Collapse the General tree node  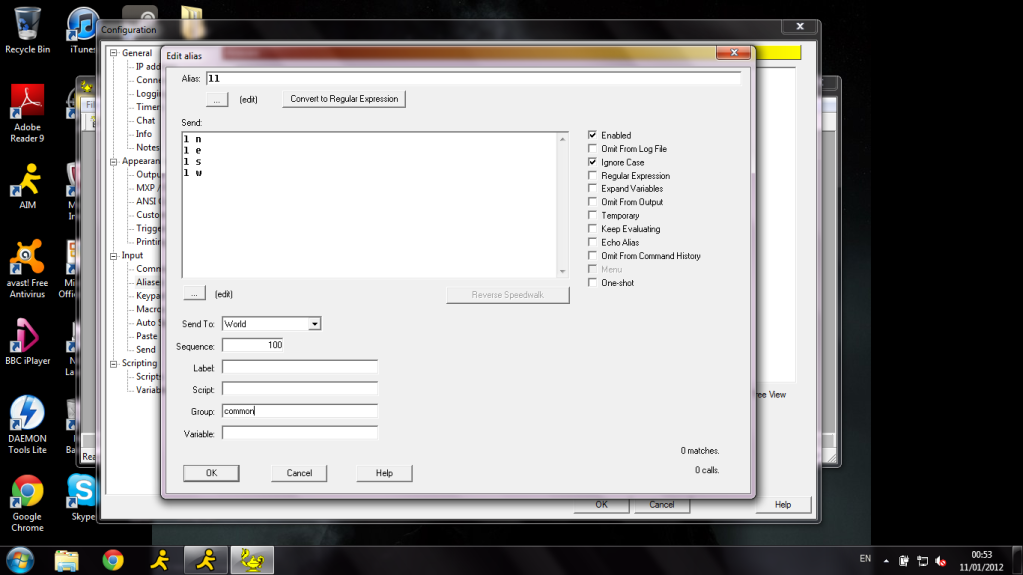click(114, 53)
